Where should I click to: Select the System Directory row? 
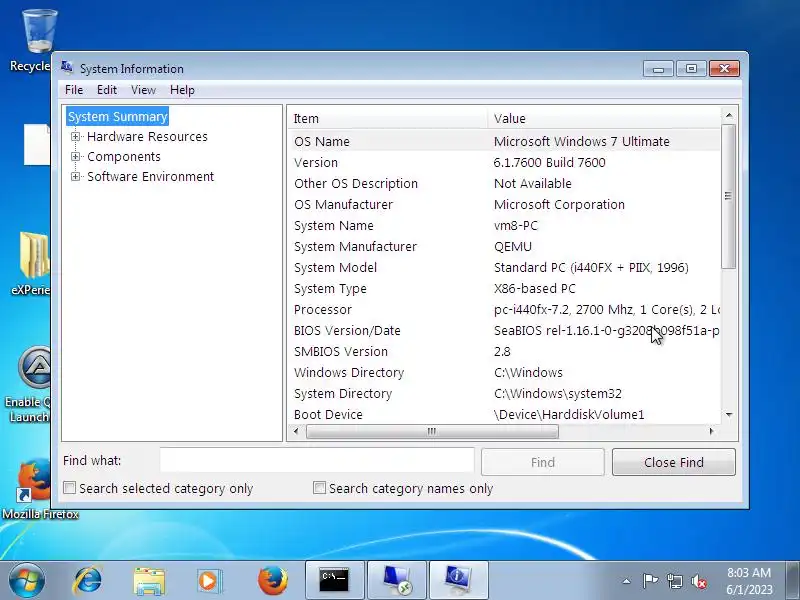(x=504, y=393)
